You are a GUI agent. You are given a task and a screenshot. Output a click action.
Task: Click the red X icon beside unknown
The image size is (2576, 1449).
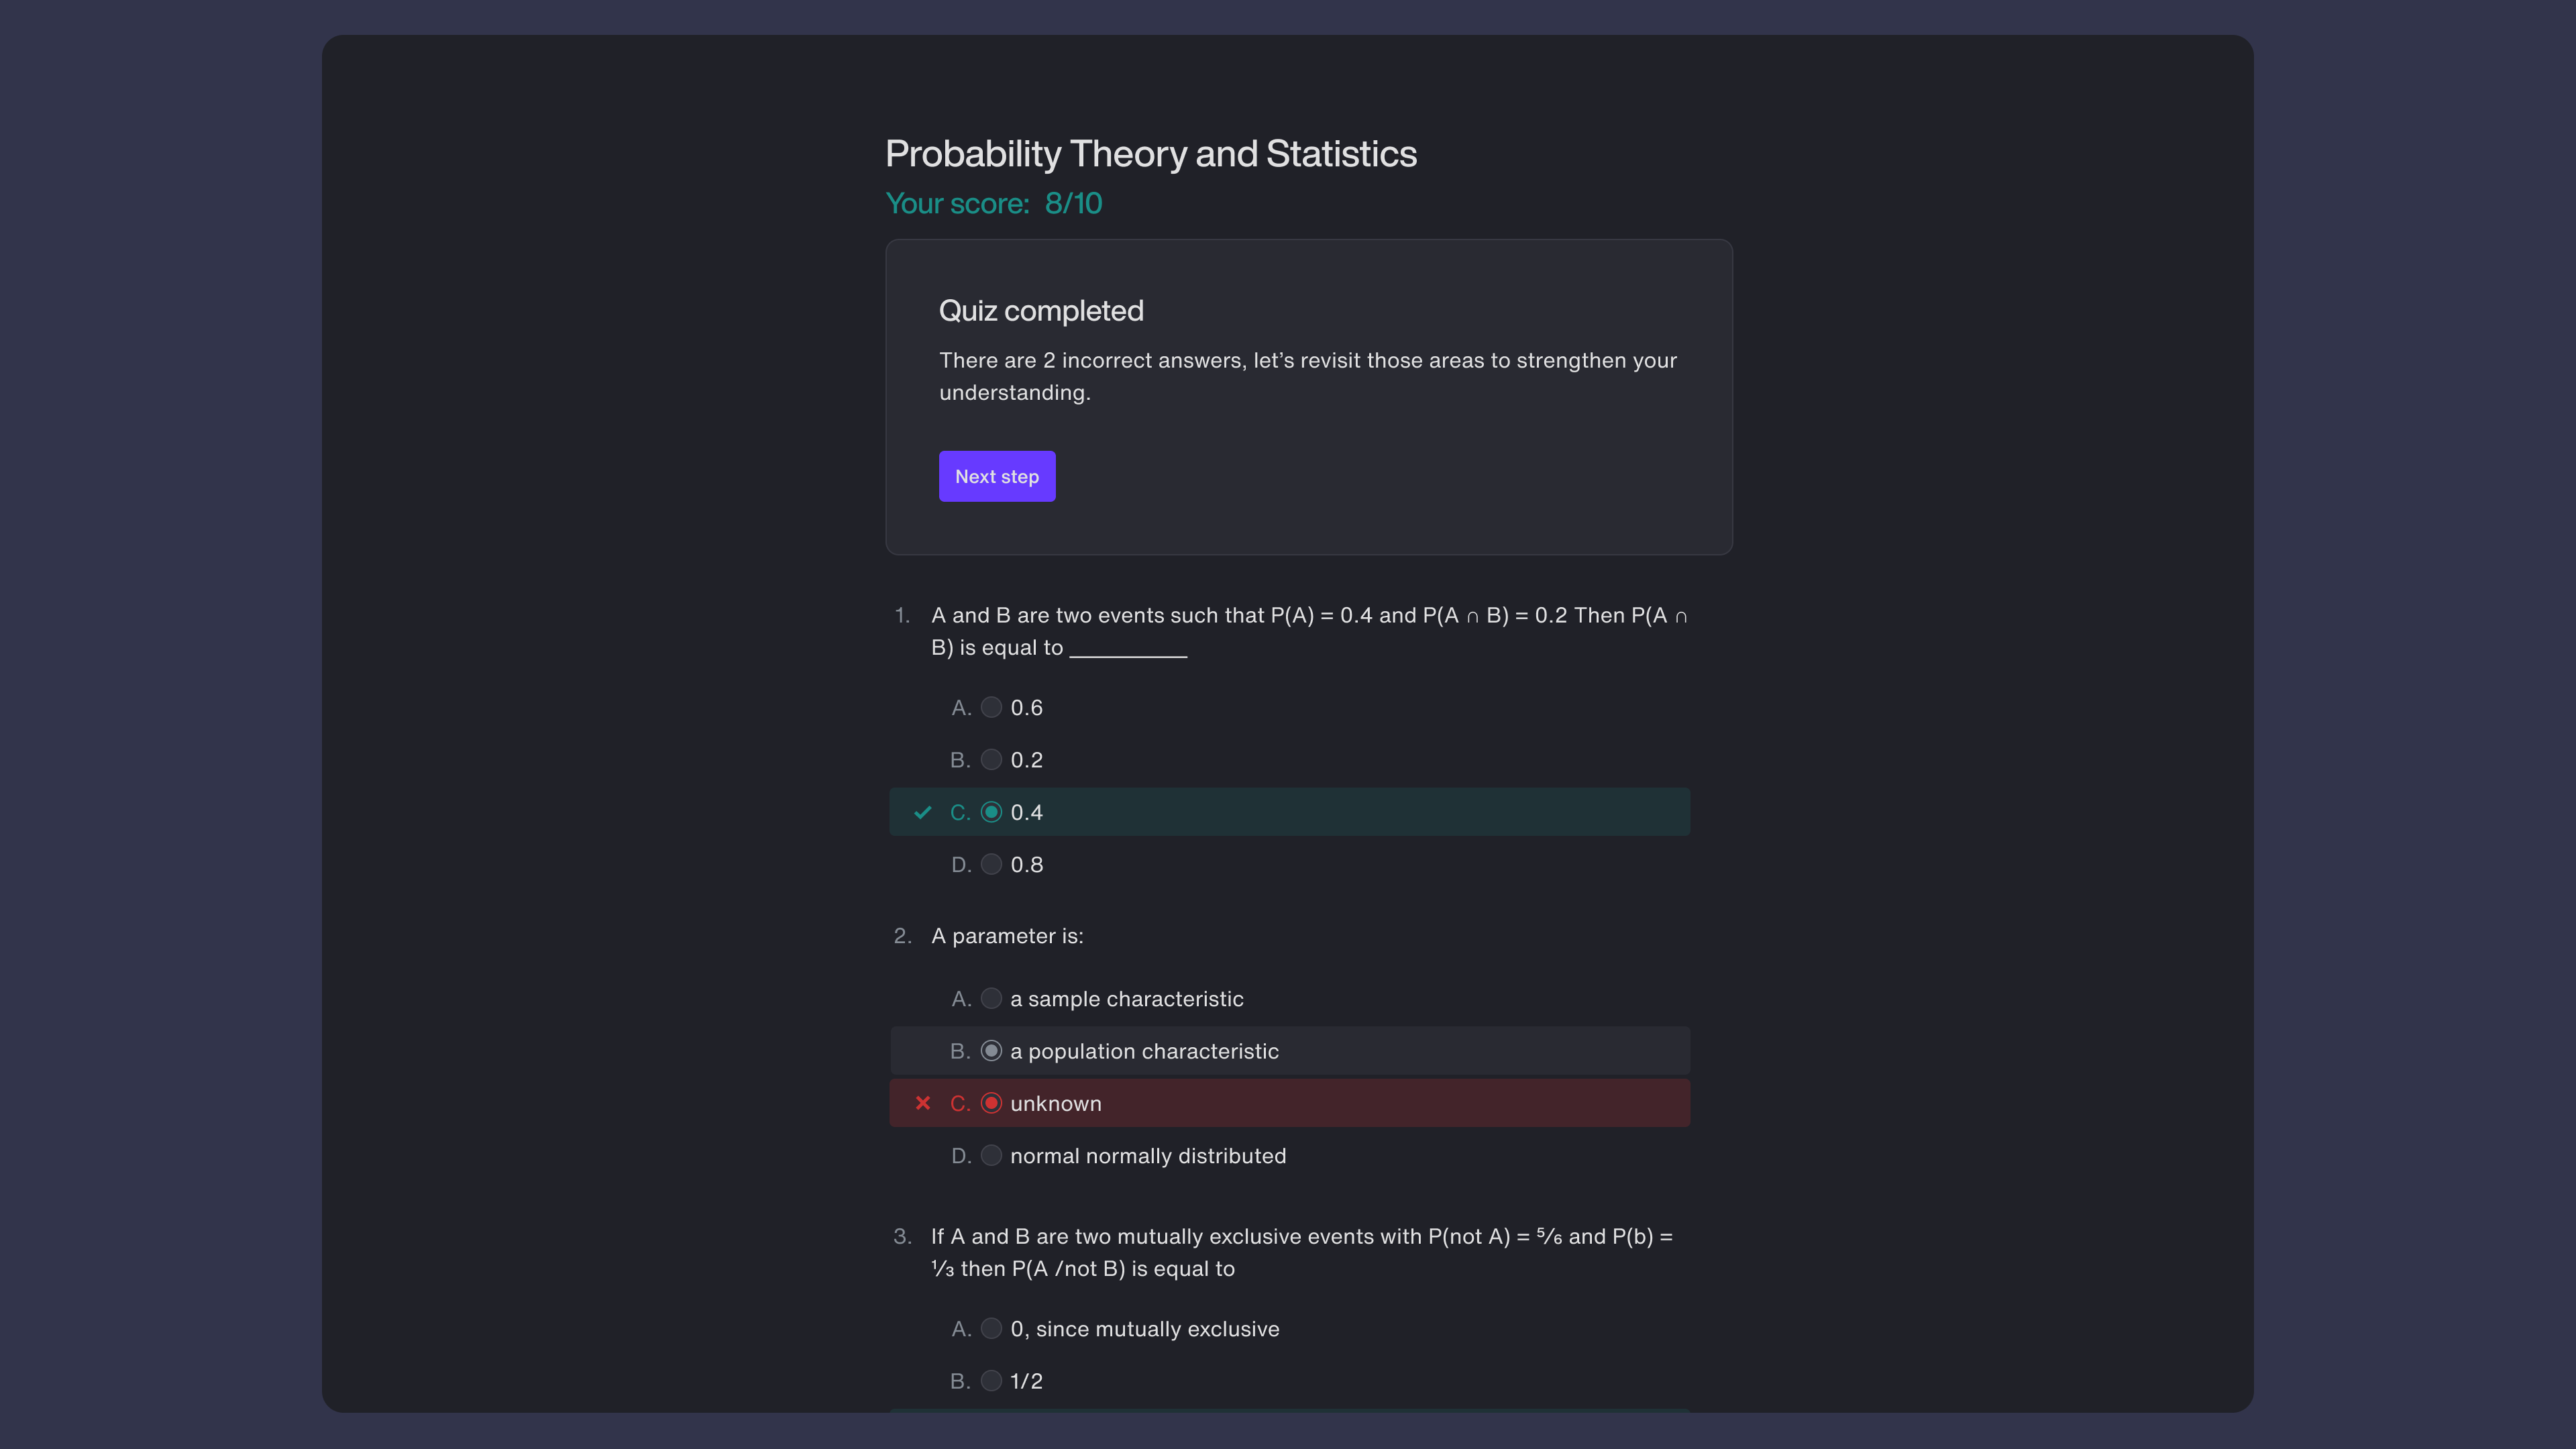click(x=923, y=1103)
